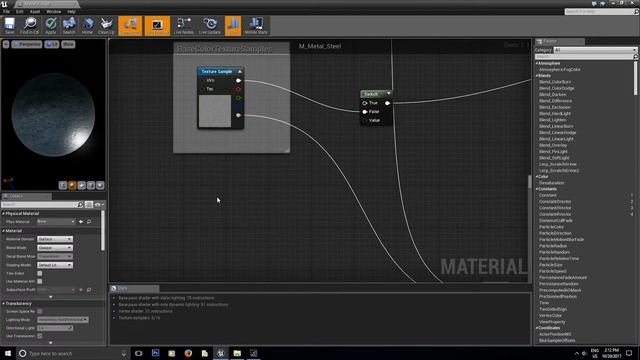Open the Edit menu
The image size is (640, 360).
pos(20,12)
